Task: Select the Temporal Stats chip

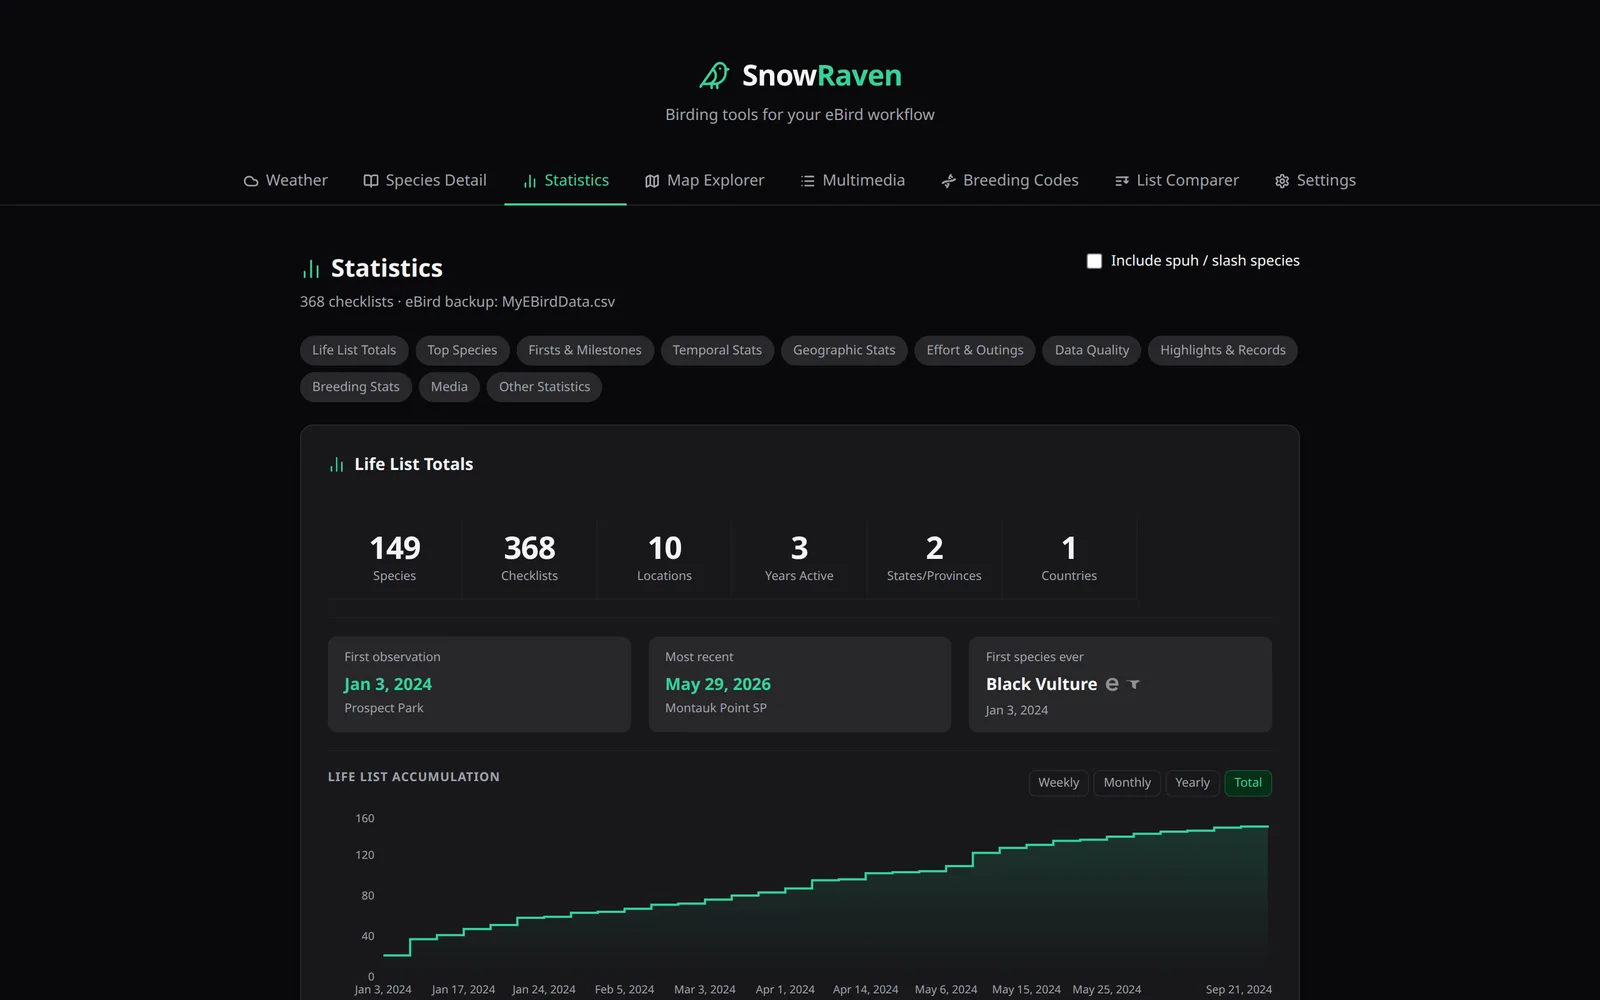Action: click(717, 350)
